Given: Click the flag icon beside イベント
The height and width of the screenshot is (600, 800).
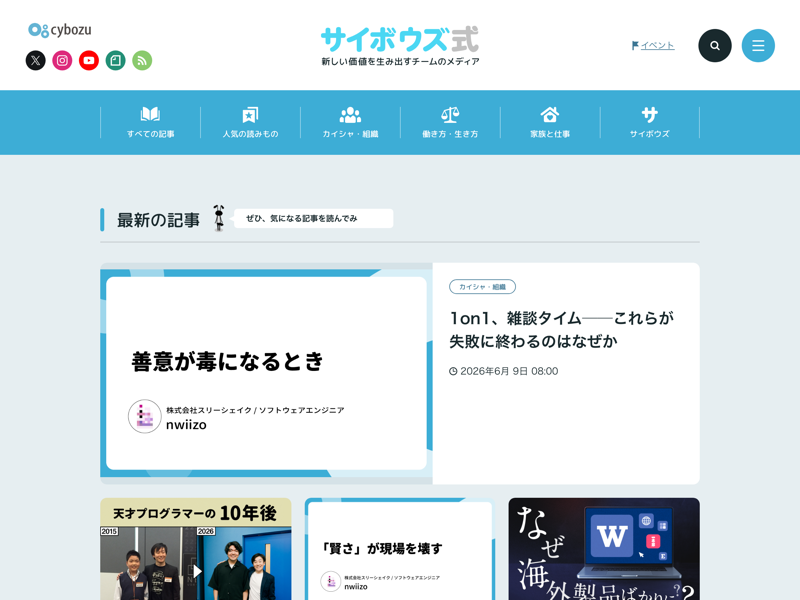Looking at the screenshot, I should [x=635, y=45].
